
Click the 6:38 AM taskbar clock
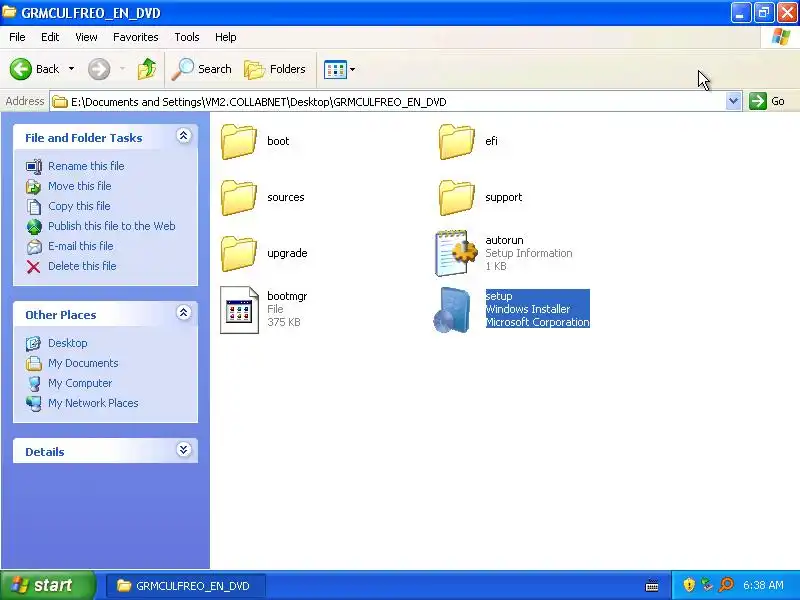tap(763, 585)
